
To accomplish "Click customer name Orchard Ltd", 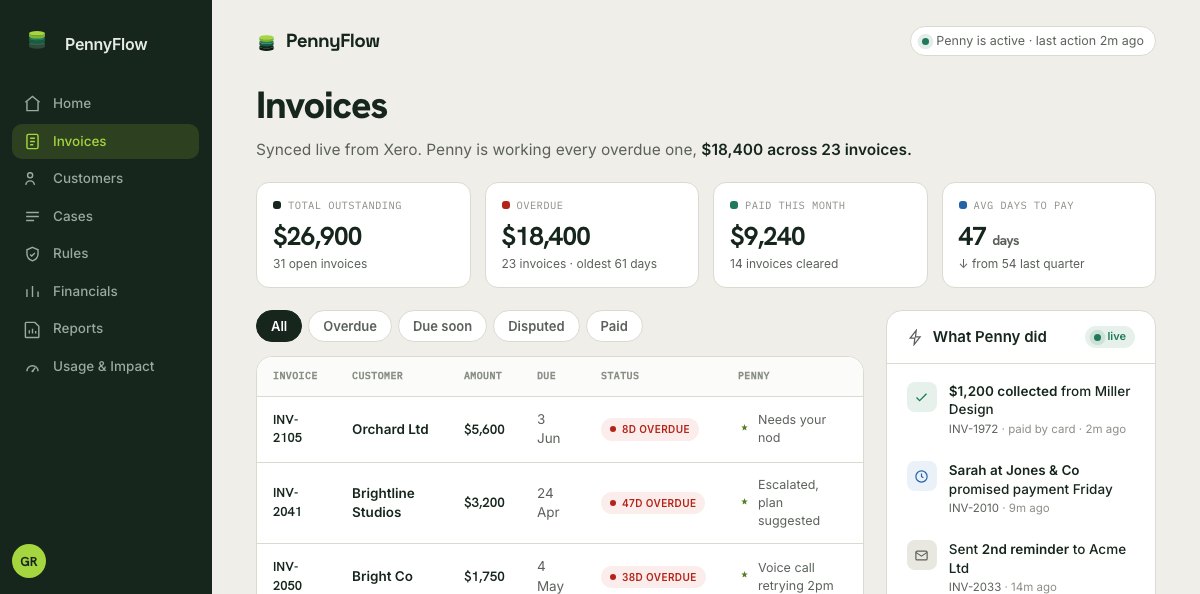I will (390, 429).
